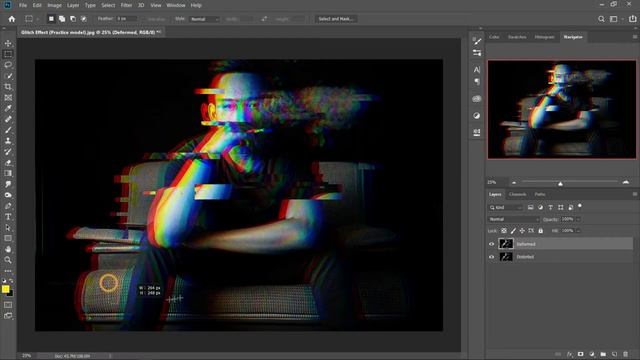The width and height of the screenshot is (640, 360).
Task: Open the Paragraph panel icon
Action: pos(477,82)
